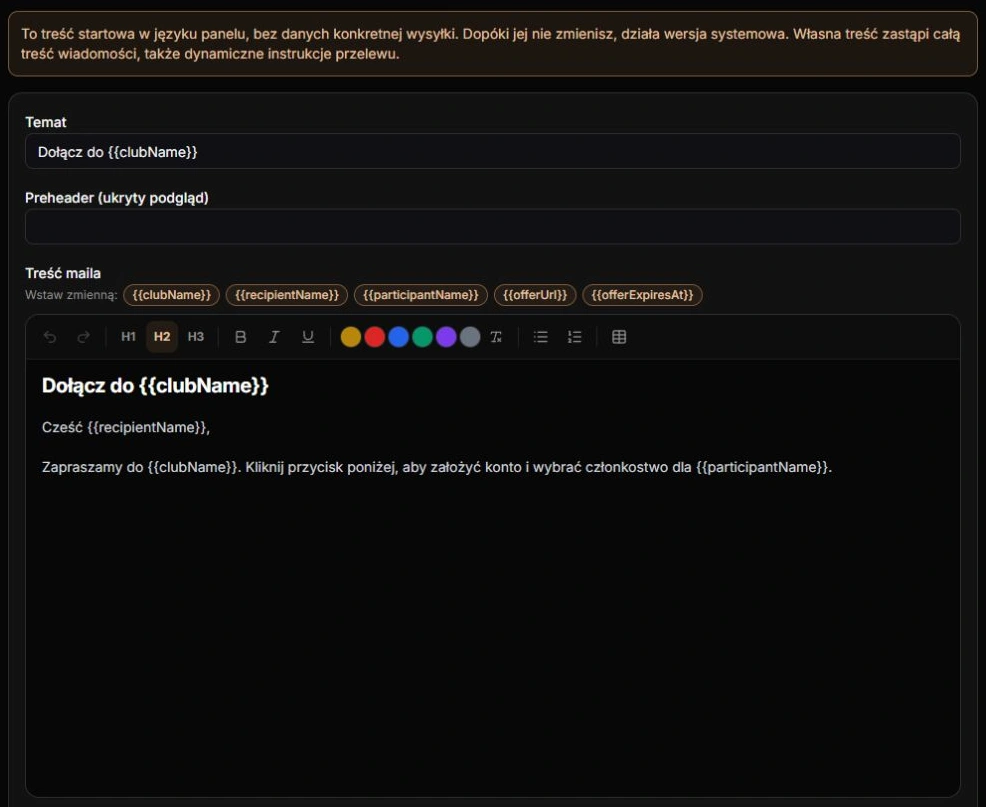The height and width of the screenshot is (807, 986).
Task: Click the info banner about 'treść startowa'
Action: 493,44
